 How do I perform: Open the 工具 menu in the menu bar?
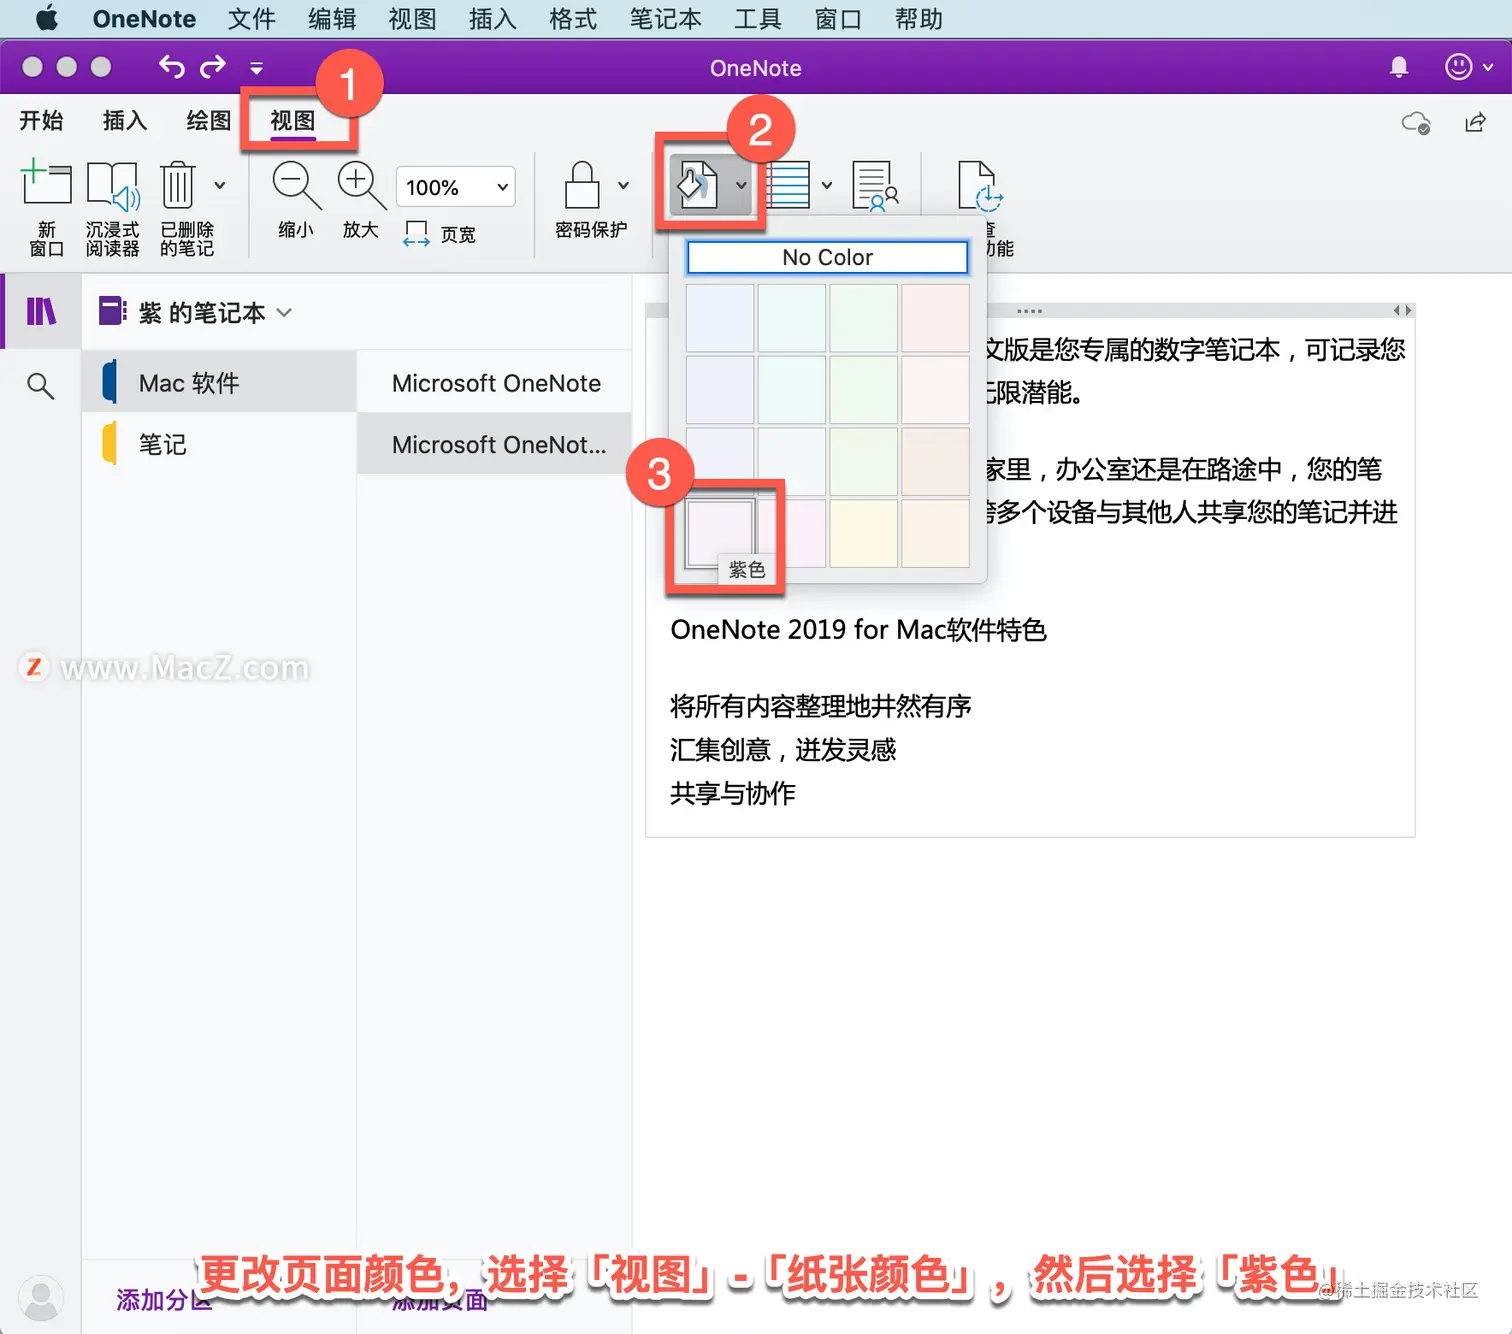[758, 19]
